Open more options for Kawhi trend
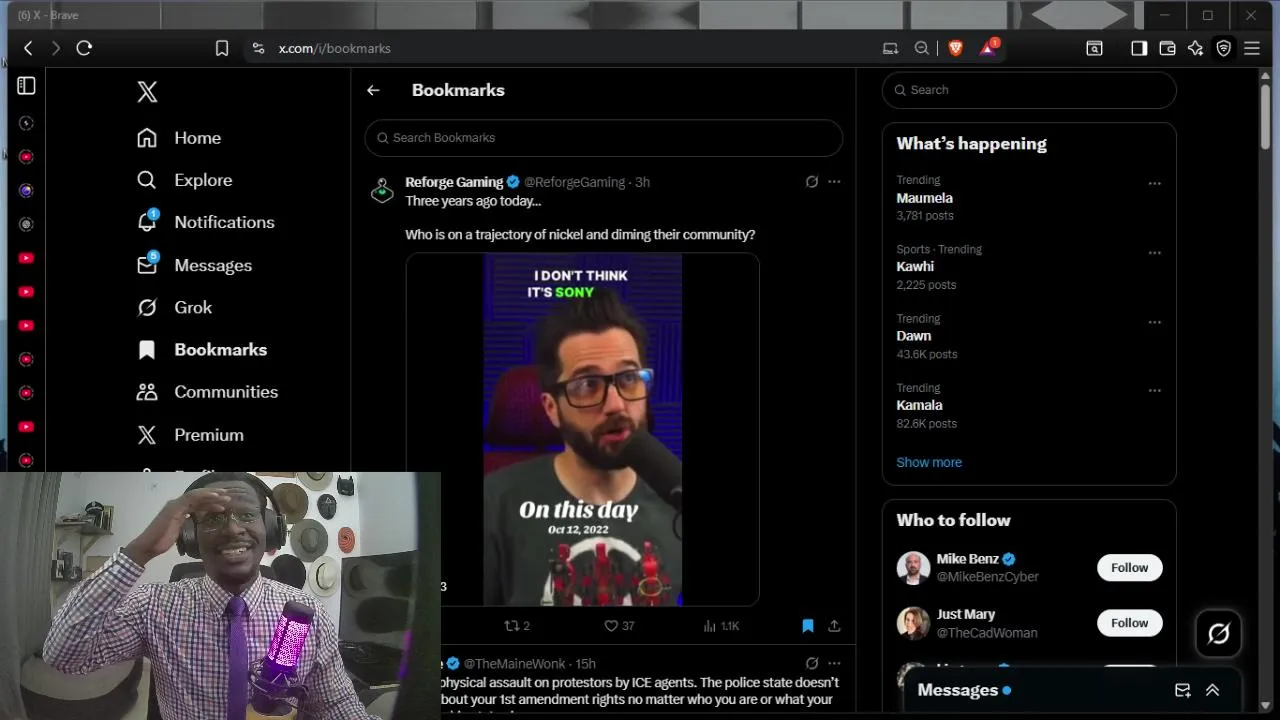1280x720 pixels. (1155, 253)
